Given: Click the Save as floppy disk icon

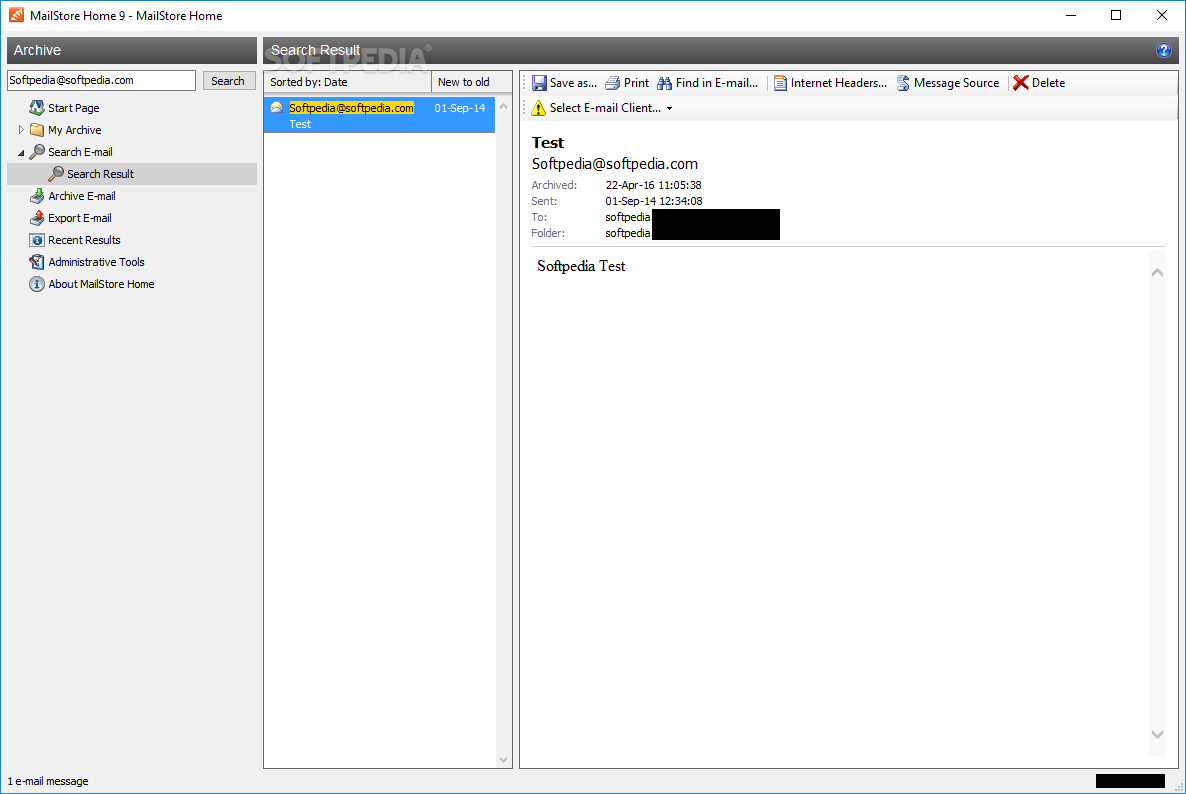Looking at the screenshot, I should coord(539,82).
